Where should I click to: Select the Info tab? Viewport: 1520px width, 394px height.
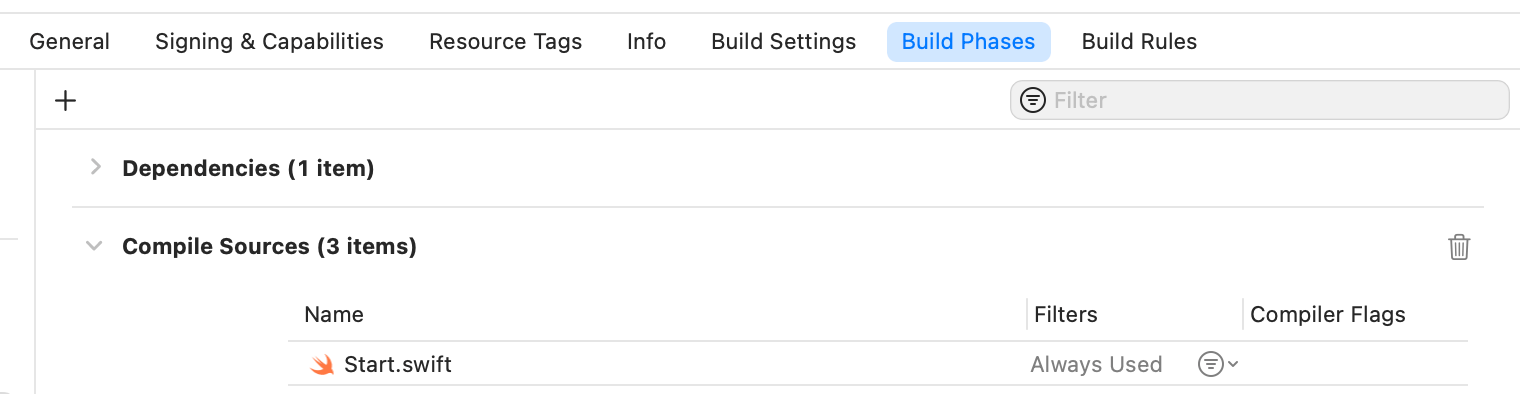(646, 41)
